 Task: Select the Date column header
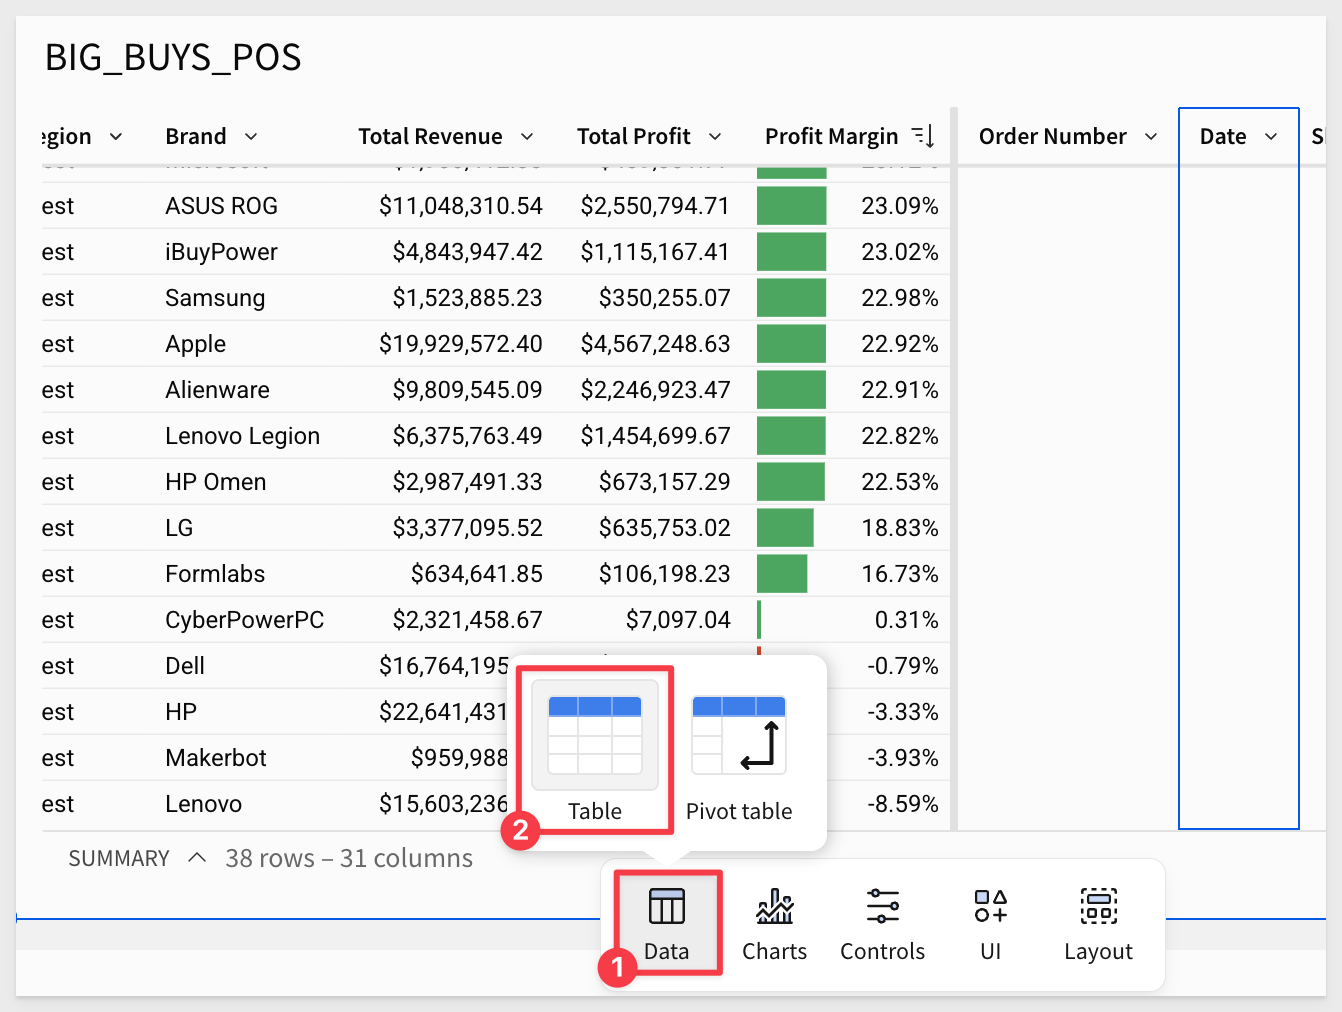pyautogui.click(x=1223, y=136)
